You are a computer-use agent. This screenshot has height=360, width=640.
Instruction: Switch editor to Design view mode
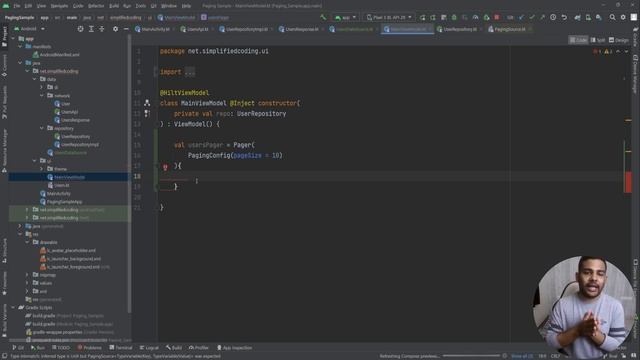point(619,40)
